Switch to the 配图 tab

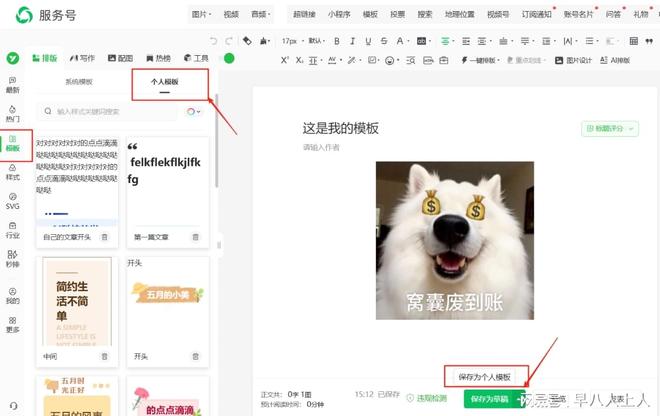(x=120, y=58)
